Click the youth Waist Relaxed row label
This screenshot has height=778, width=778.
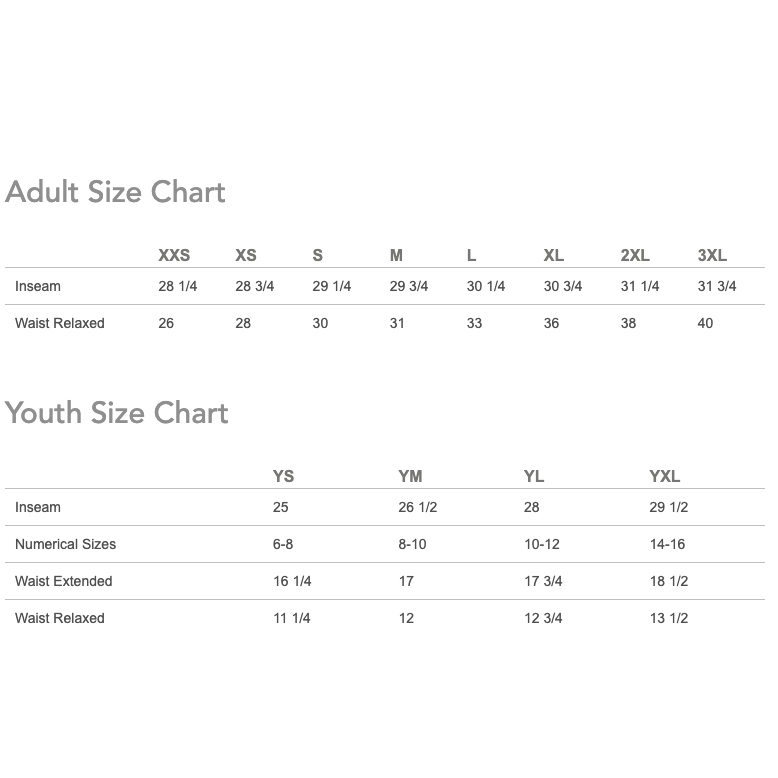[x=60, y=619]
